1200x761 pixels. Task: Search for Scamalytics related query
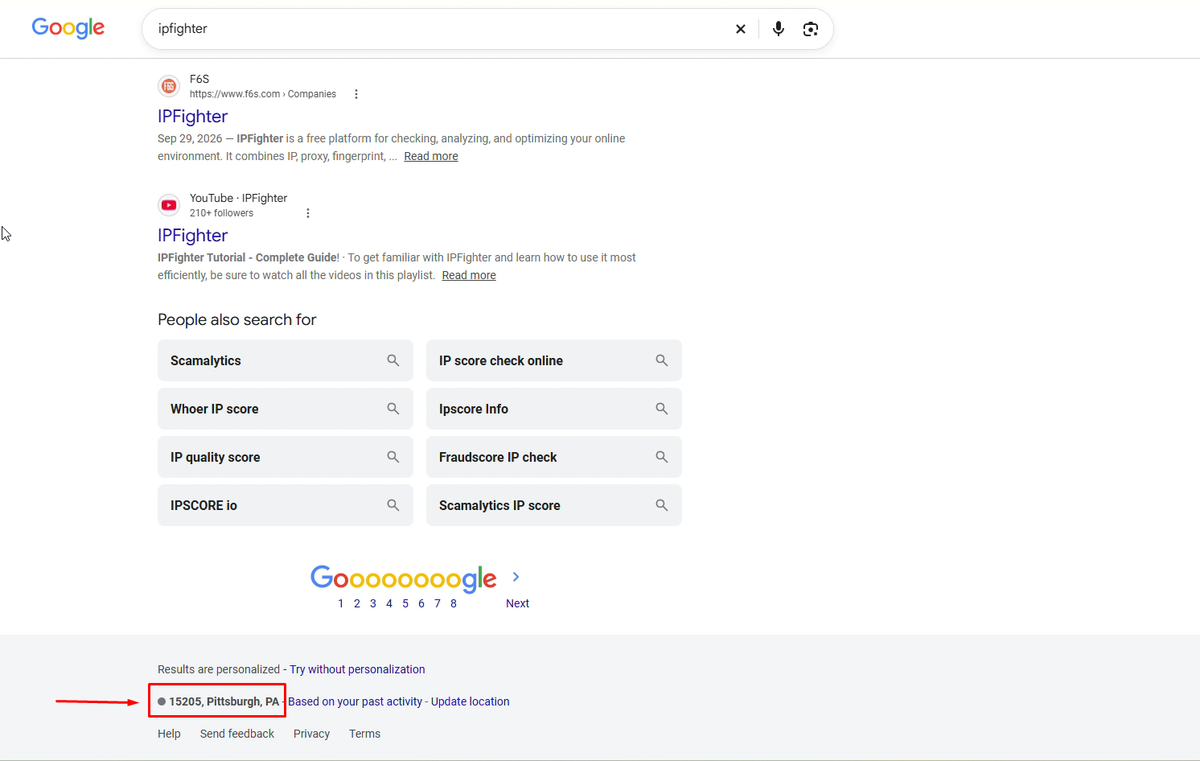[x=285, y=360]
